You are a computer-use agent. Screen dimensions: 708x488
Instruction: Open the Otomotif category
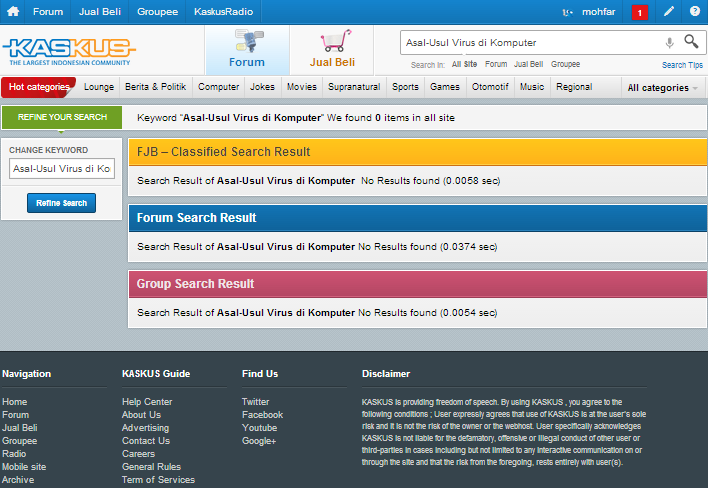point(490,87)
